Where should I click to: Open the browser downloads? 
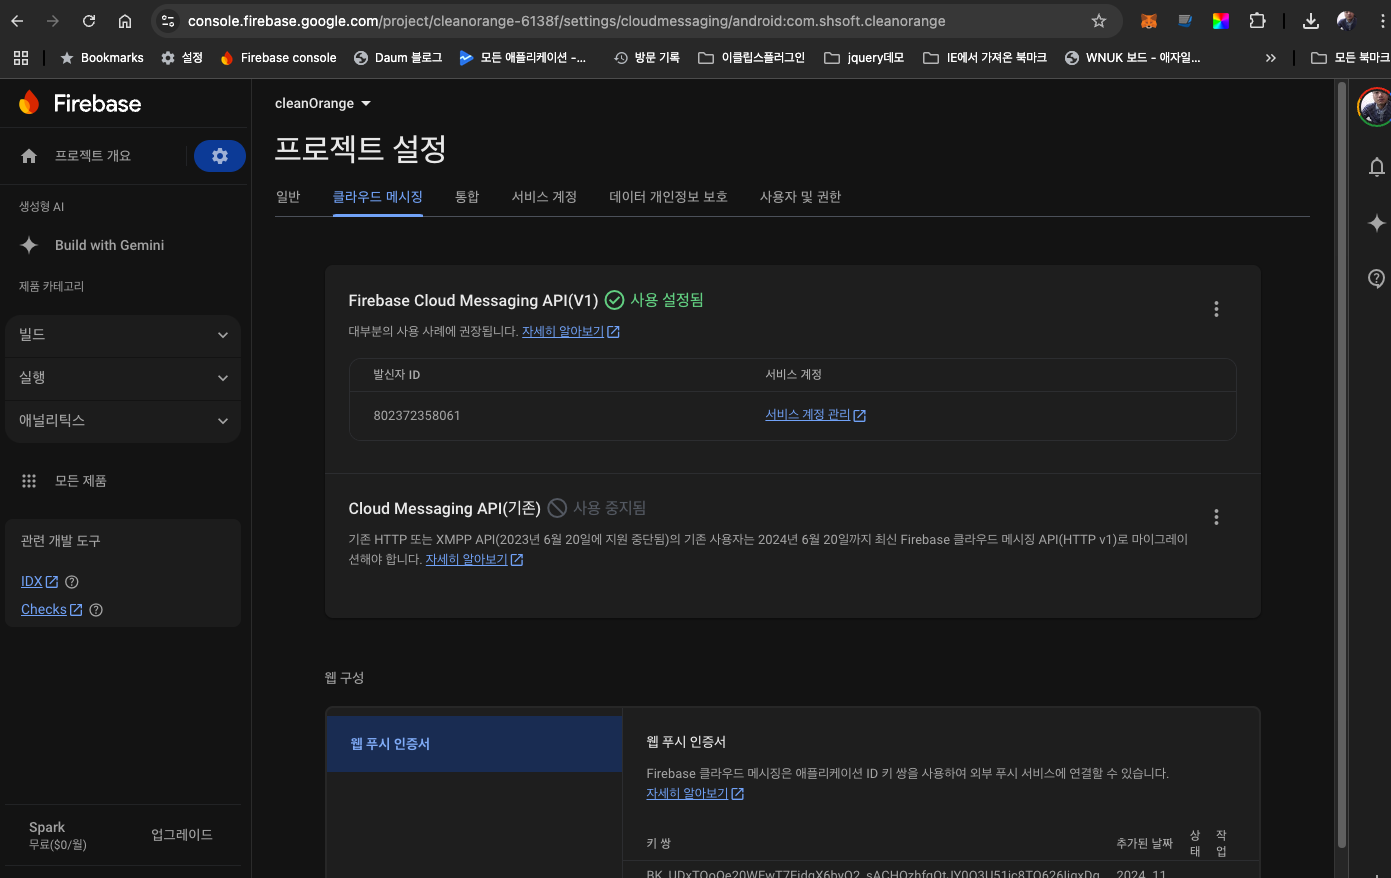click(x=1311, y=21)
